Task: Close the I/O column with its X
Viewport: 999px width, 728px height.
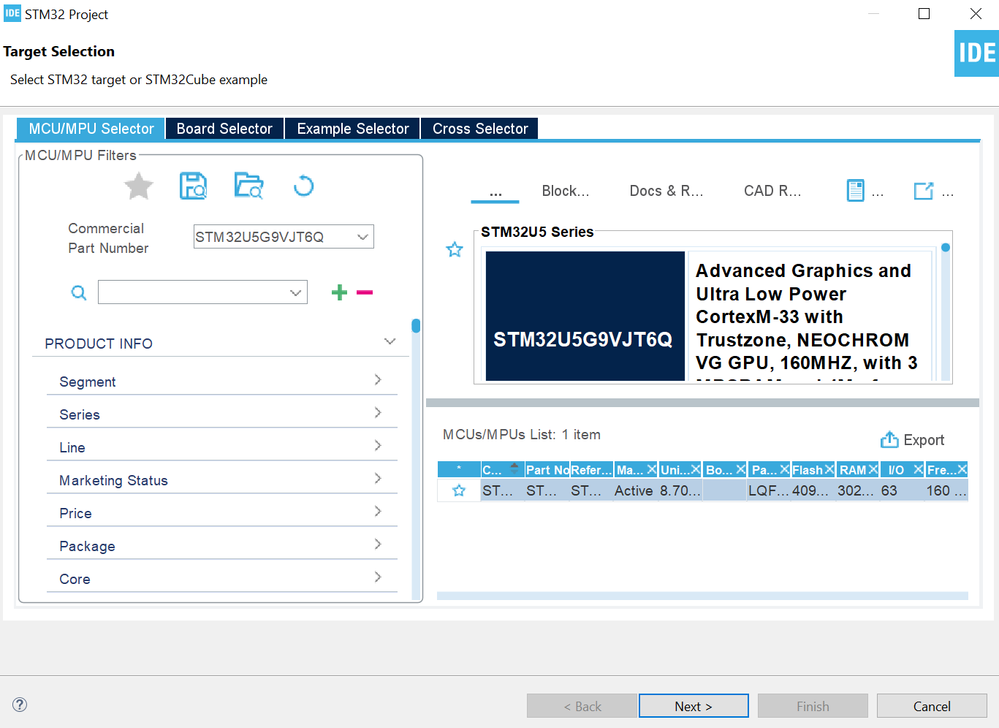Action: (x=918, y=469)
